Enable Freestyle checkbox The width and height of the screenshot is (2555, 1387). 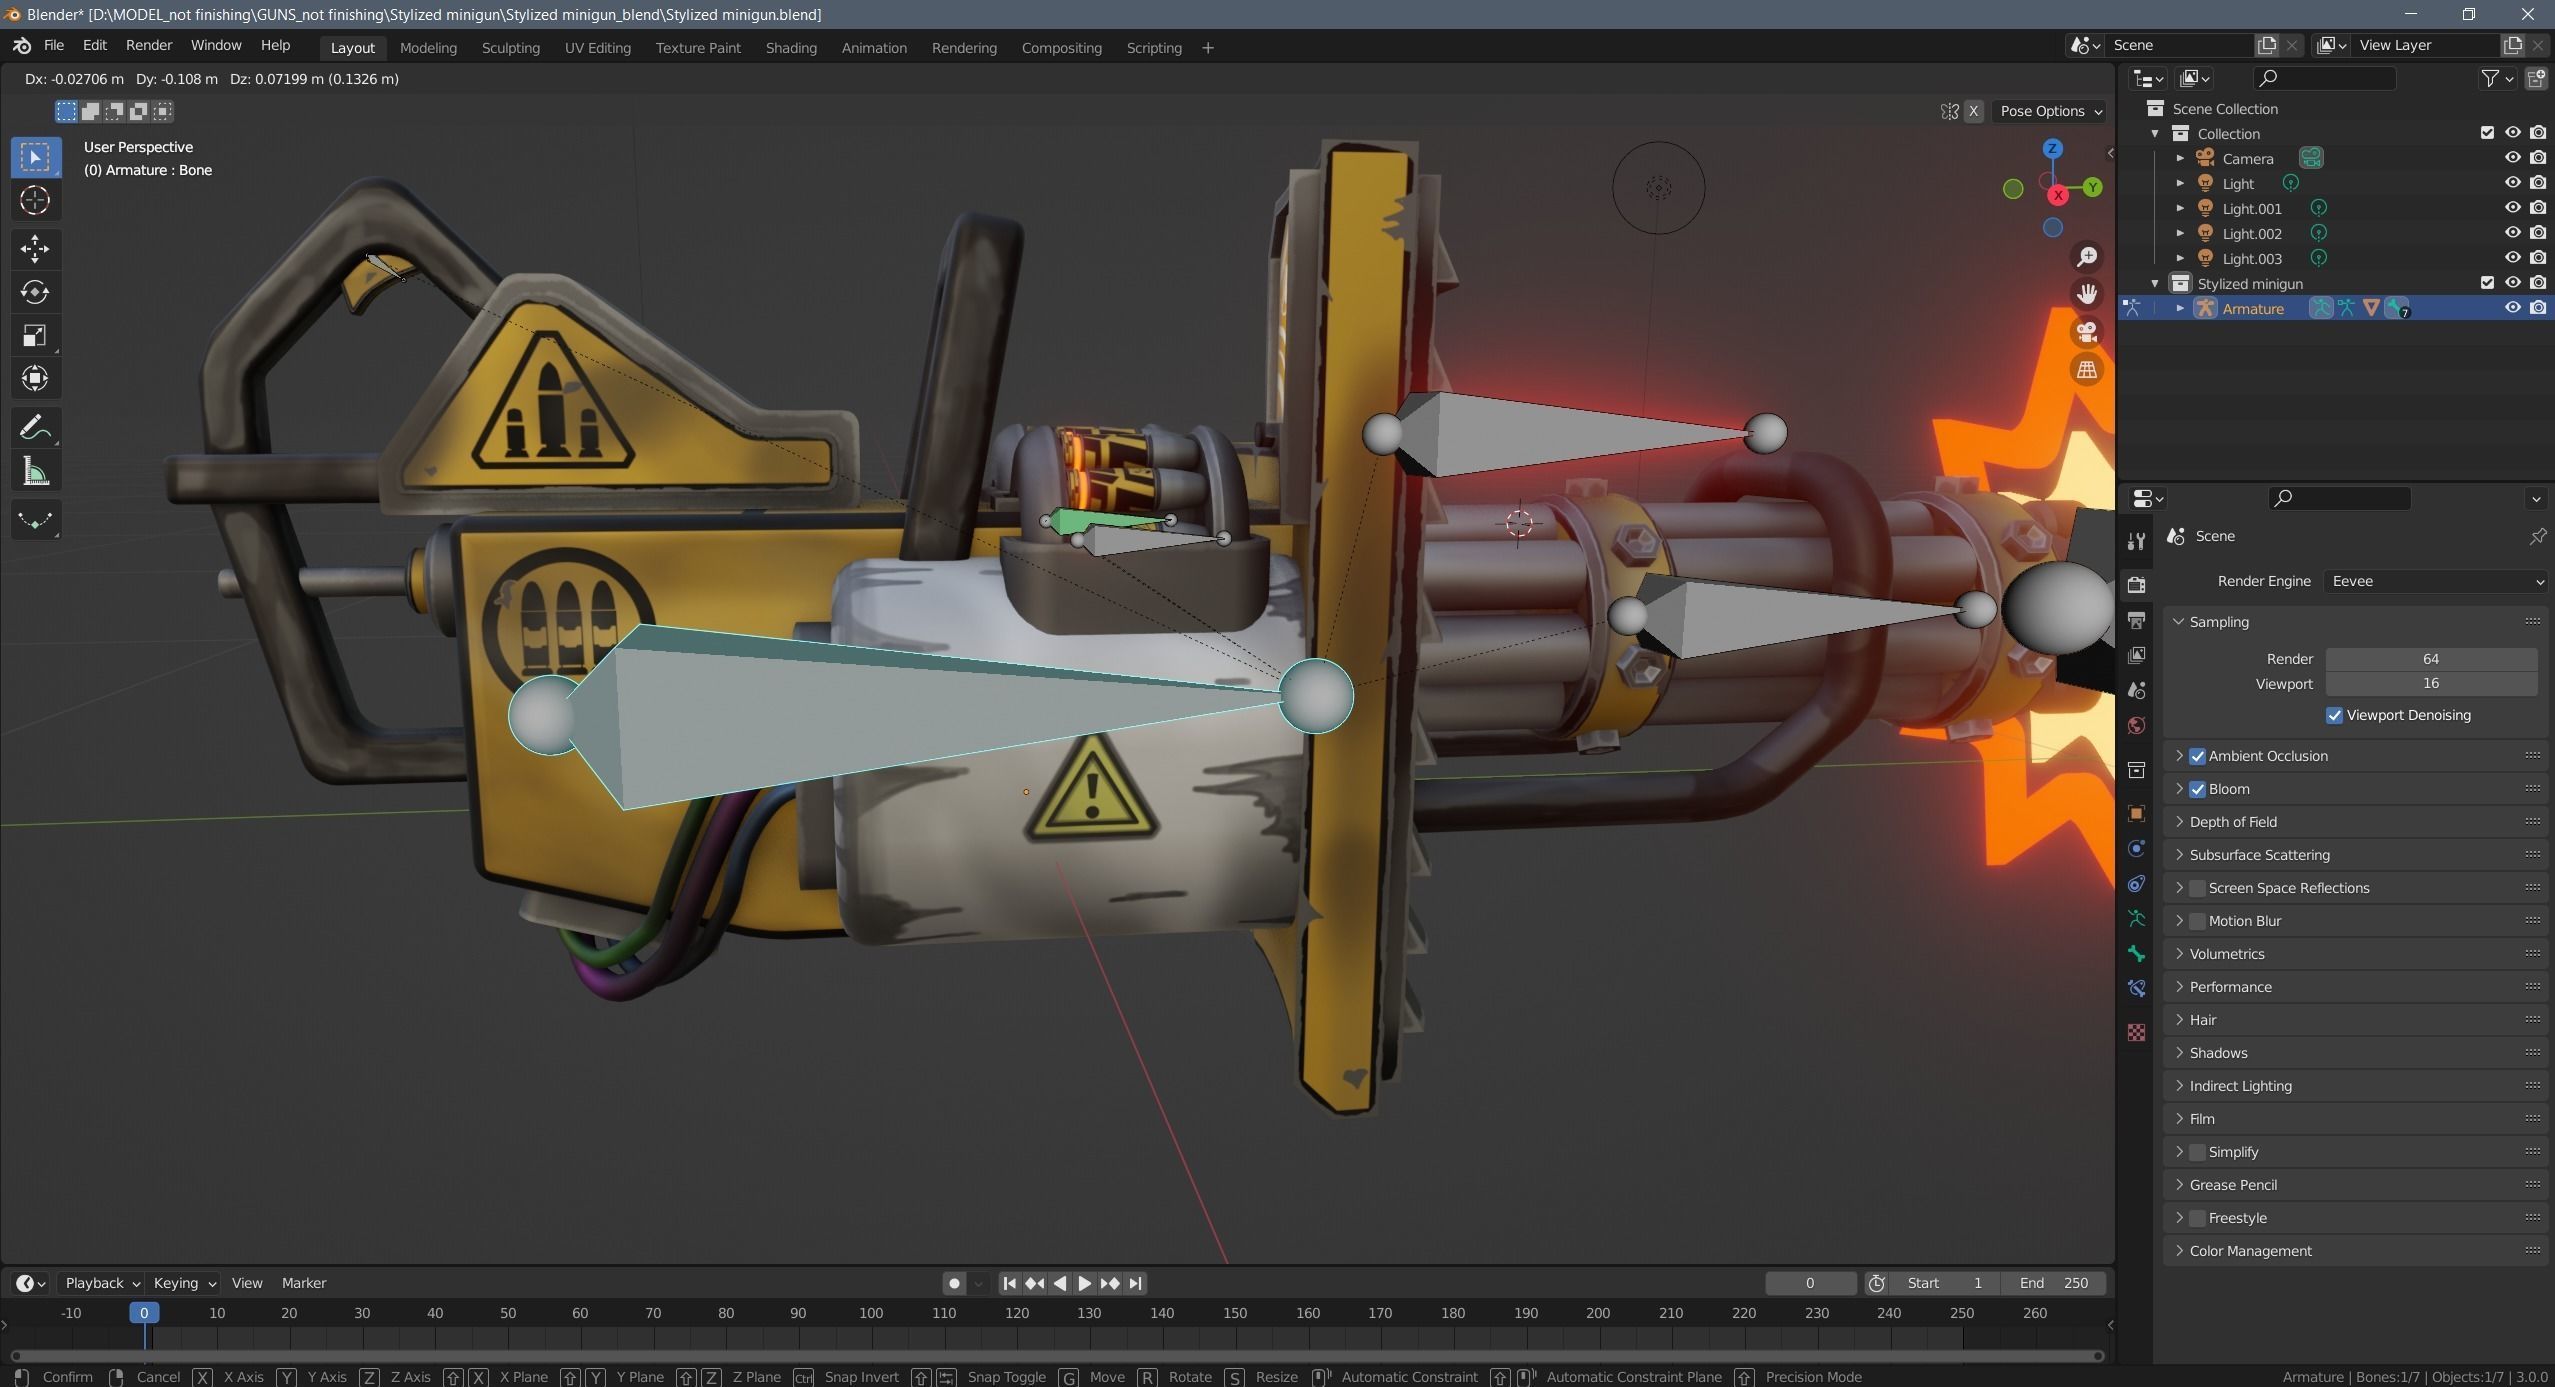tap(2197, 1218)
